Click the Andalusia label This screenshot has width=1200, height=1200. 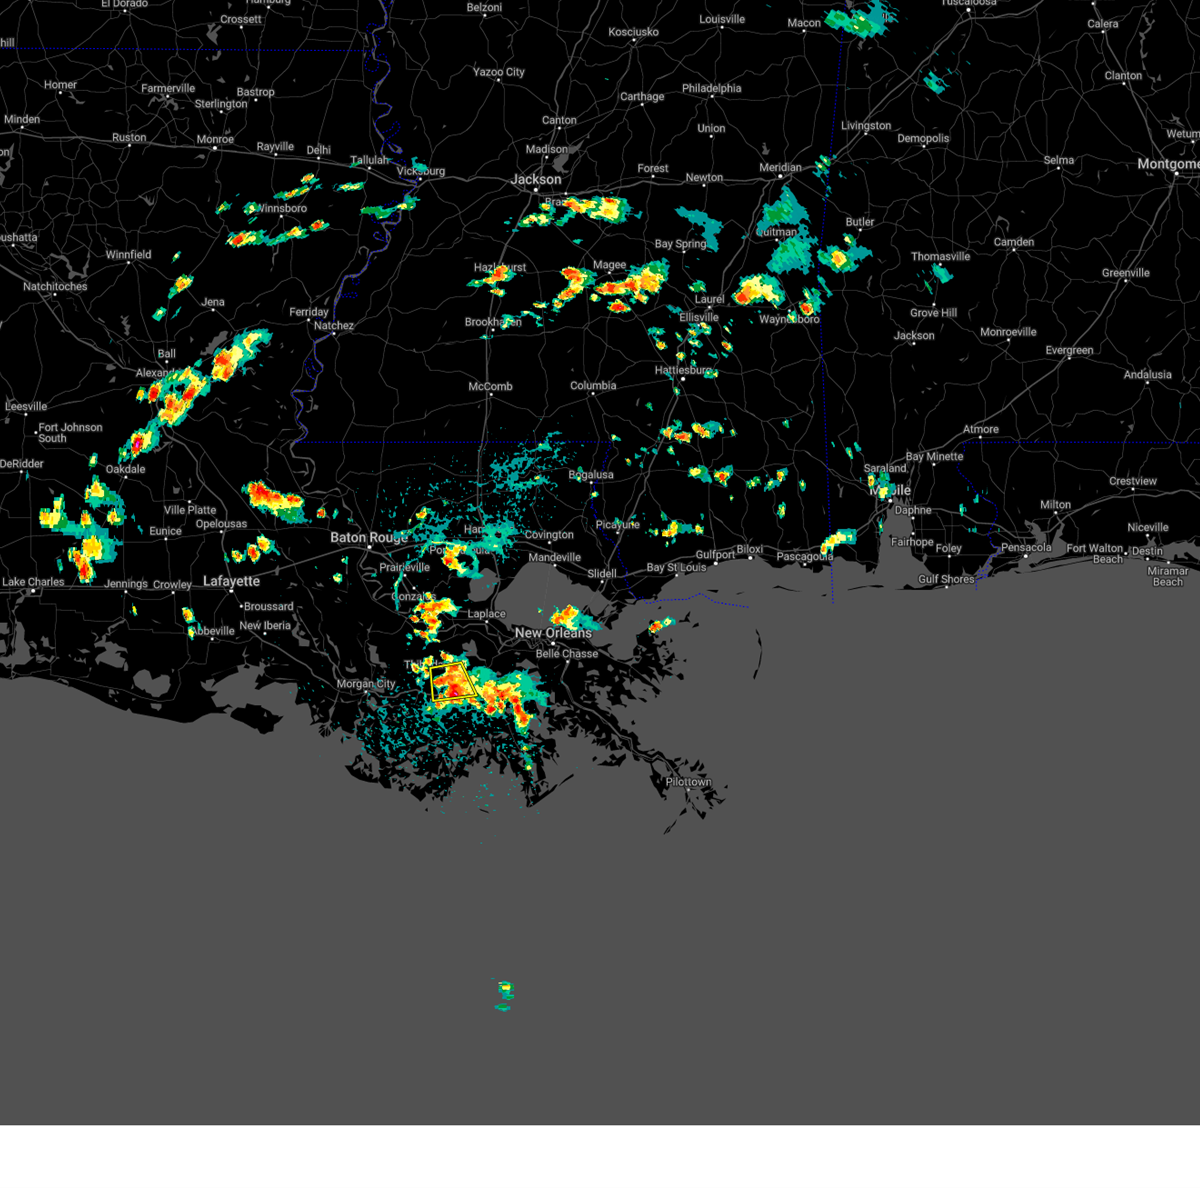[1147, 375]
